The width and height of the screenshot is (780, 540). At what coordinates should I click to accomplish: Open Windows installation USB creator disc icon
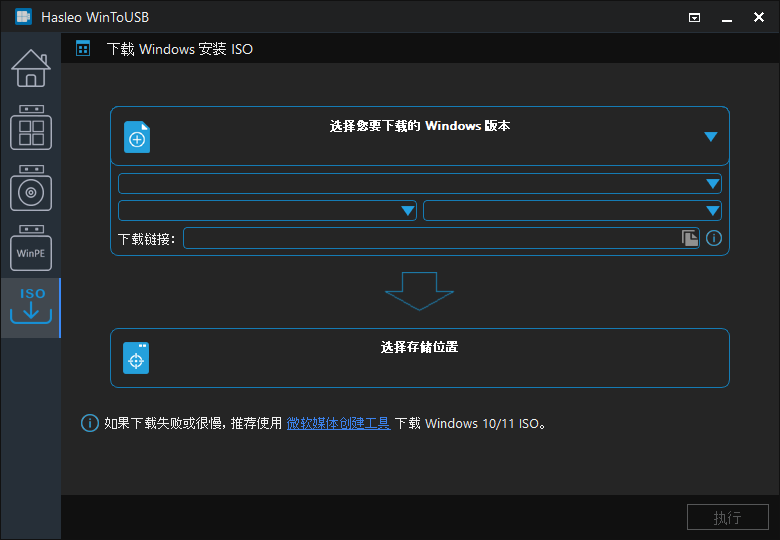(31, 188)
